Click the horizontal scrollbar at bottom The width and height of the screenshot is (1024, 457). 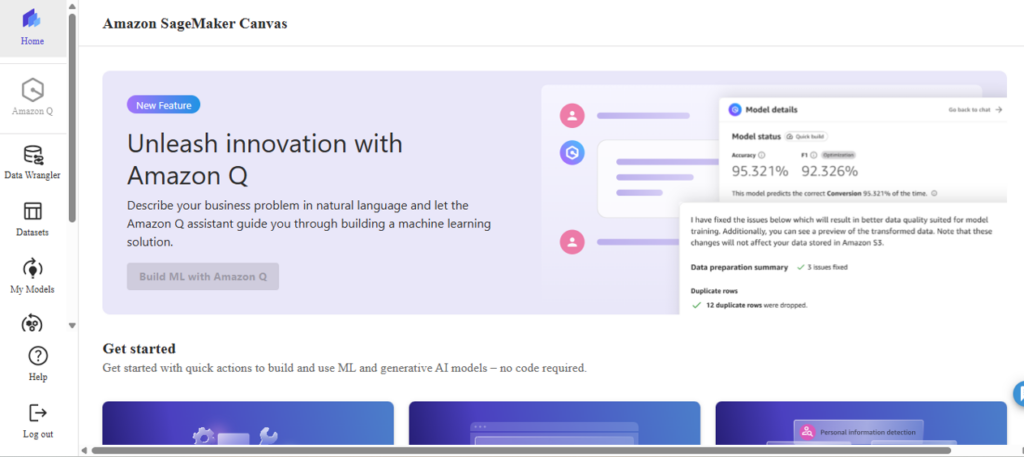[520, 450]
